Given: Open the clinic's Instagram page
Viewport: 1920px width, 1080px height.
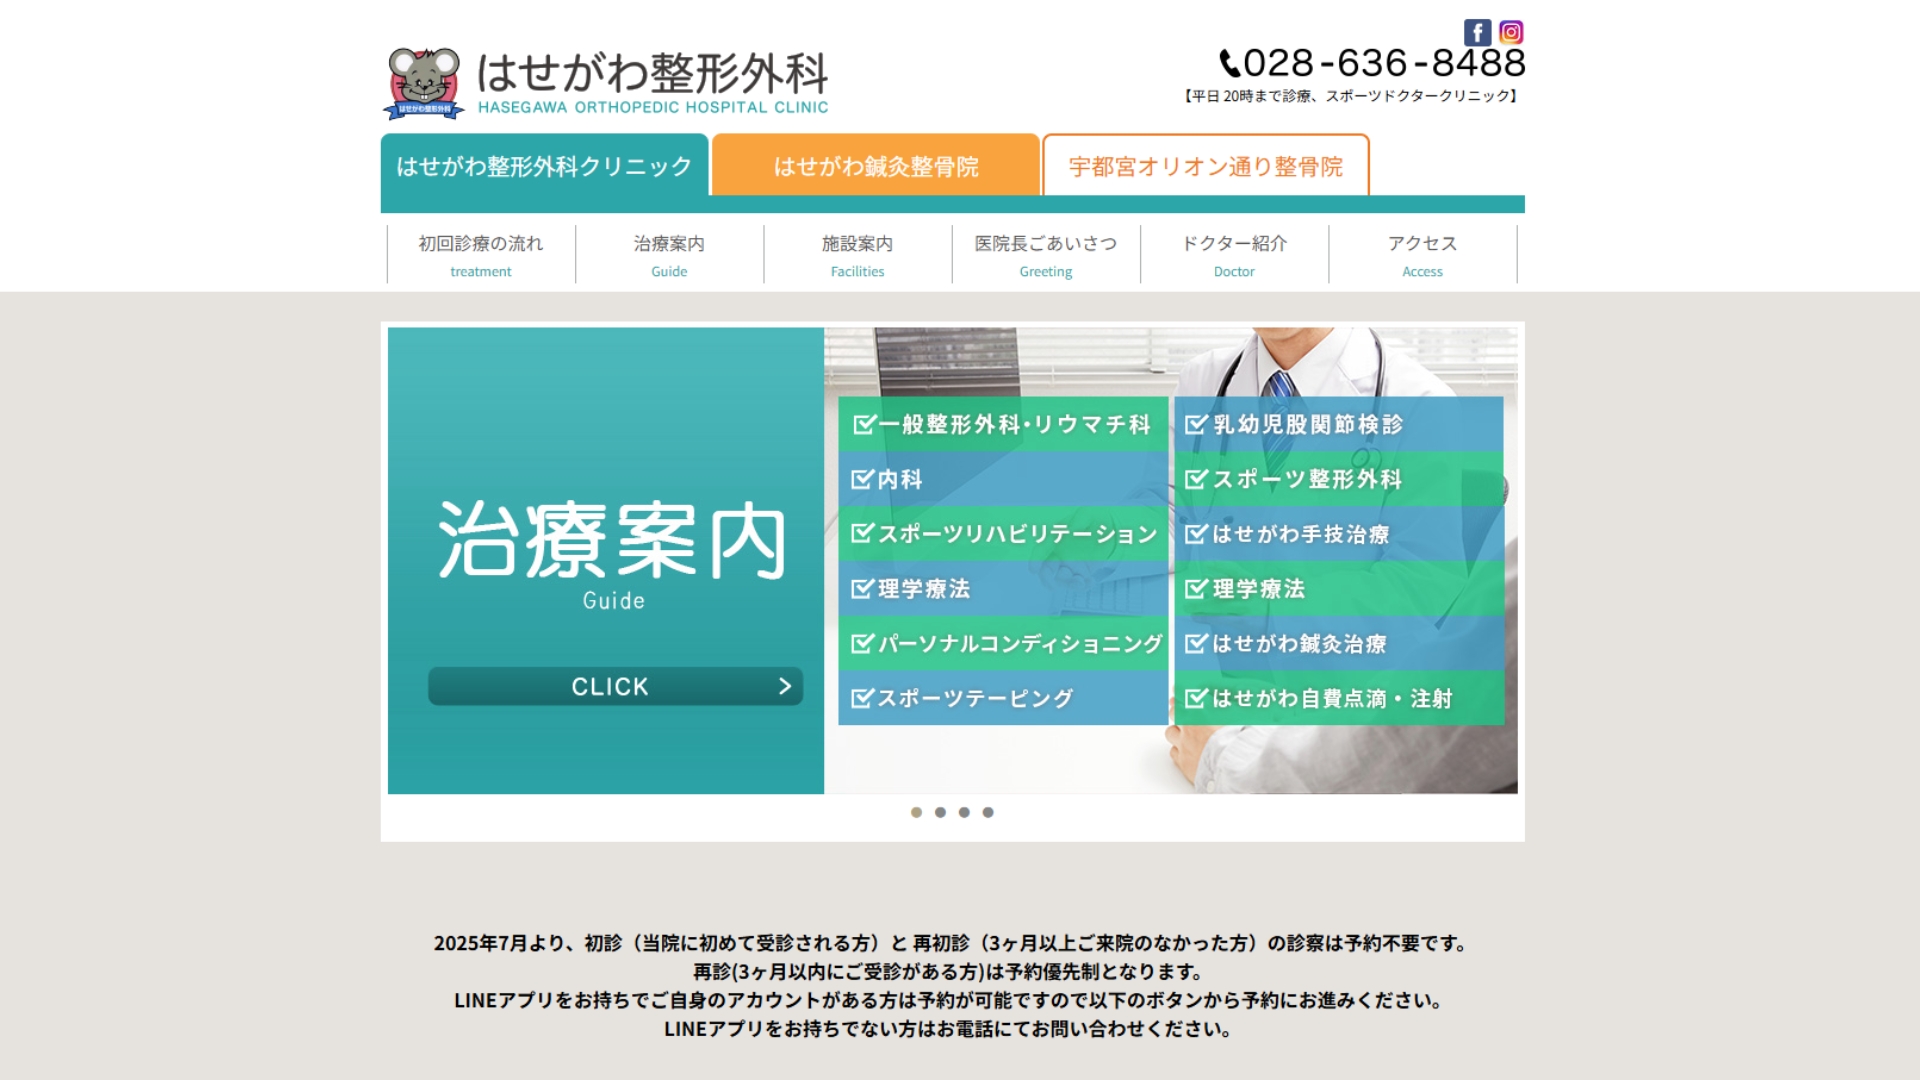Looking at the screenshot, I should (1511, 31).
